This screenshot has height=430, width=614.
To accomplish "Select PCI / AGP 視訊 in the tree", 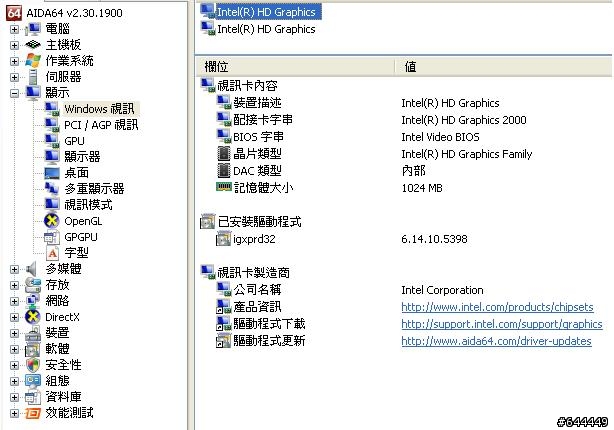I will tap(101, 125).
